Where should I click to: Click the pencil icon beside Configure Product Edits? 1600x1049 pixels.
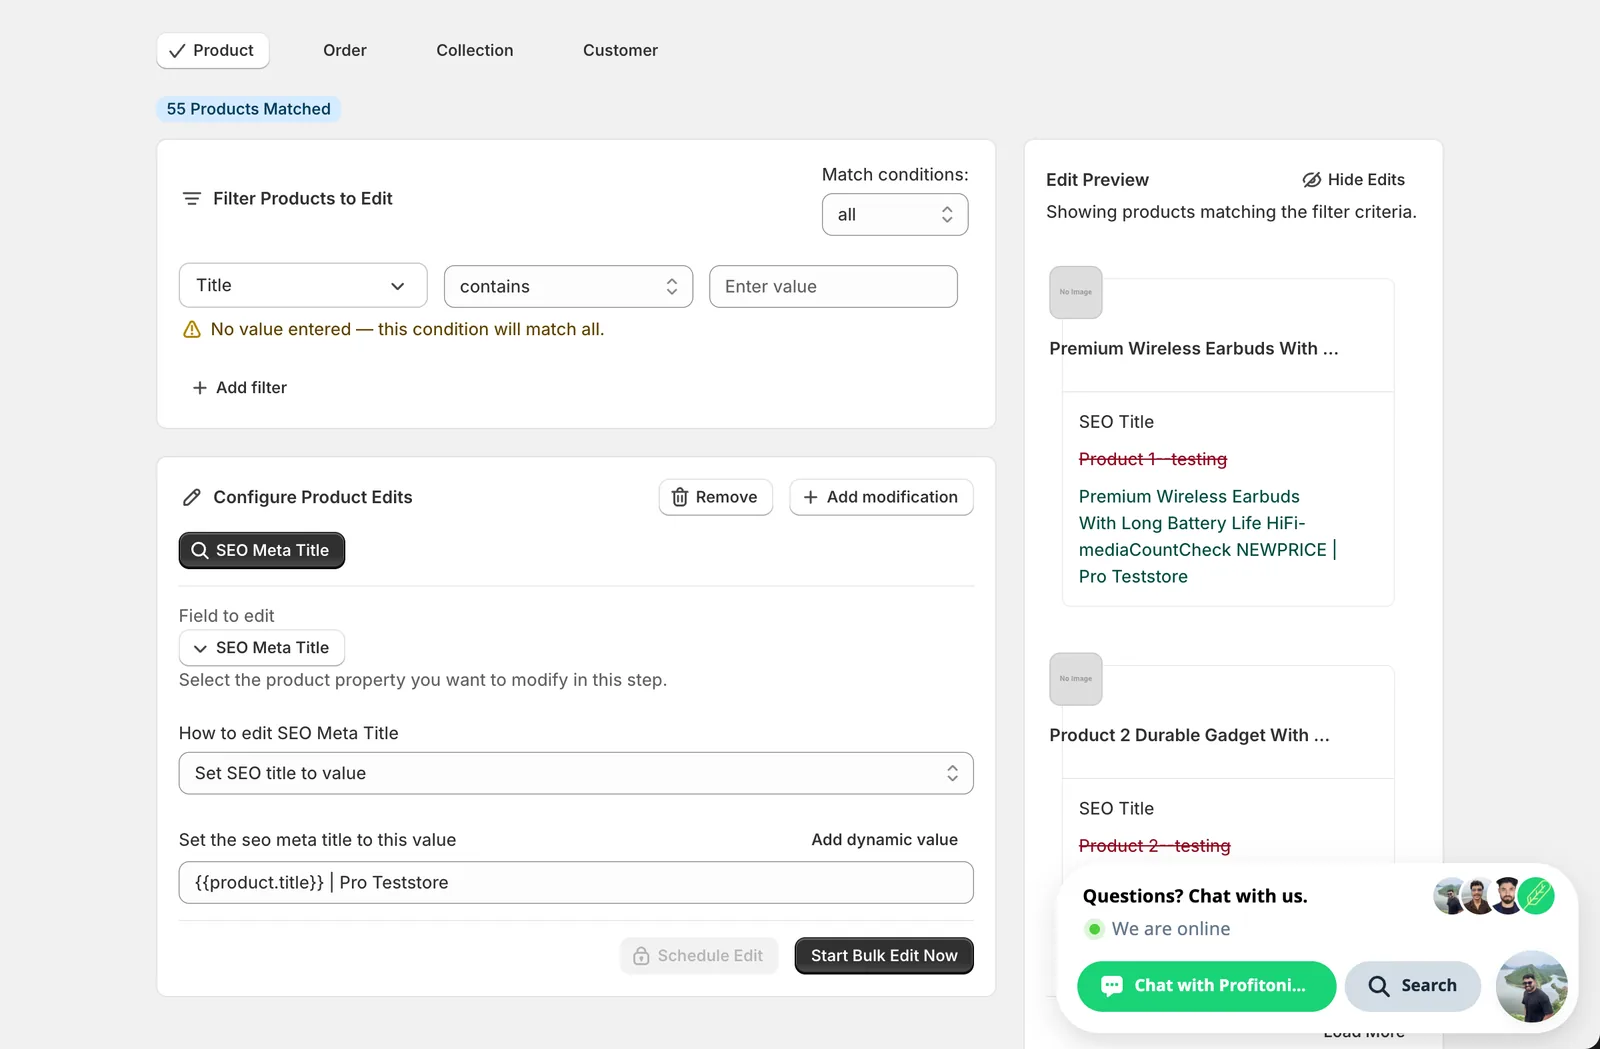192,498
